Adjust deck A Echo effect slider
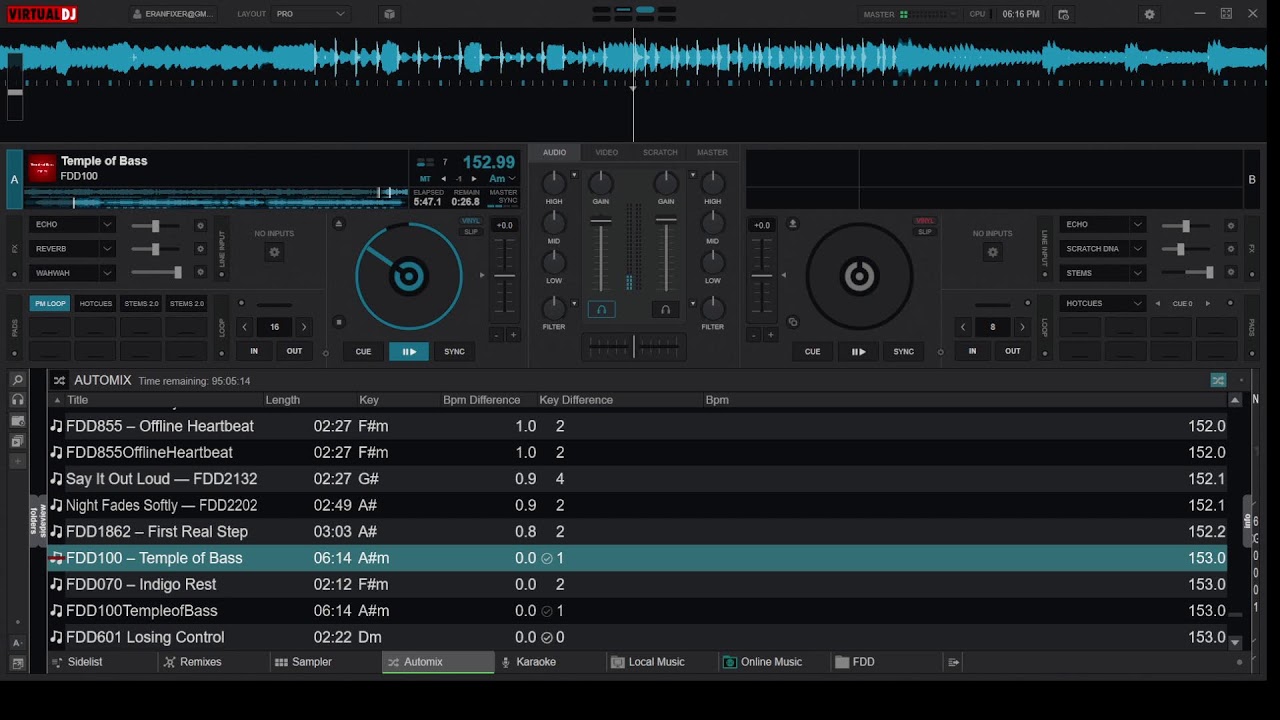 pyautogui.click(x=157, y=226)
